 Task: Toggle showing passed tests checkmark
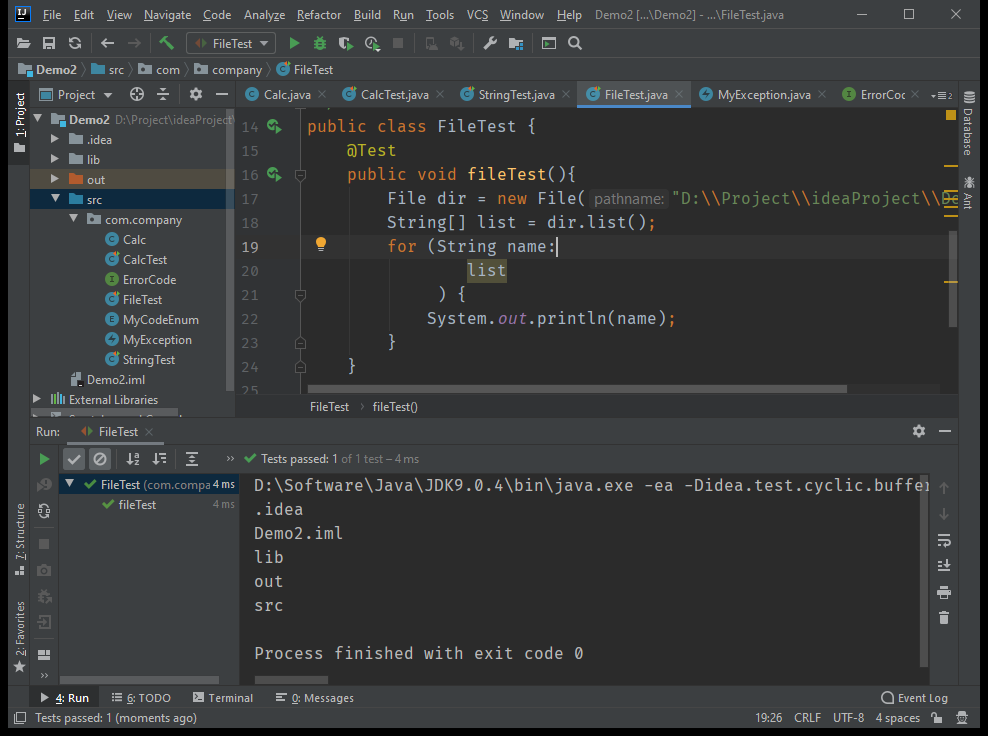click(74, 459)
